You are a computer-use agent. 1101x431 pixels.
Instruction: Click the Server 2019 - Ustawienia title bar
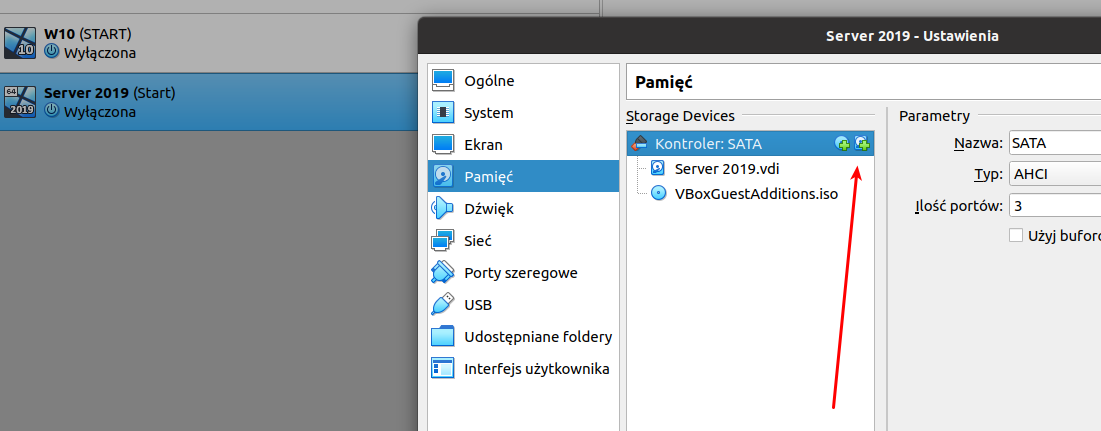[x=759, y=36]
